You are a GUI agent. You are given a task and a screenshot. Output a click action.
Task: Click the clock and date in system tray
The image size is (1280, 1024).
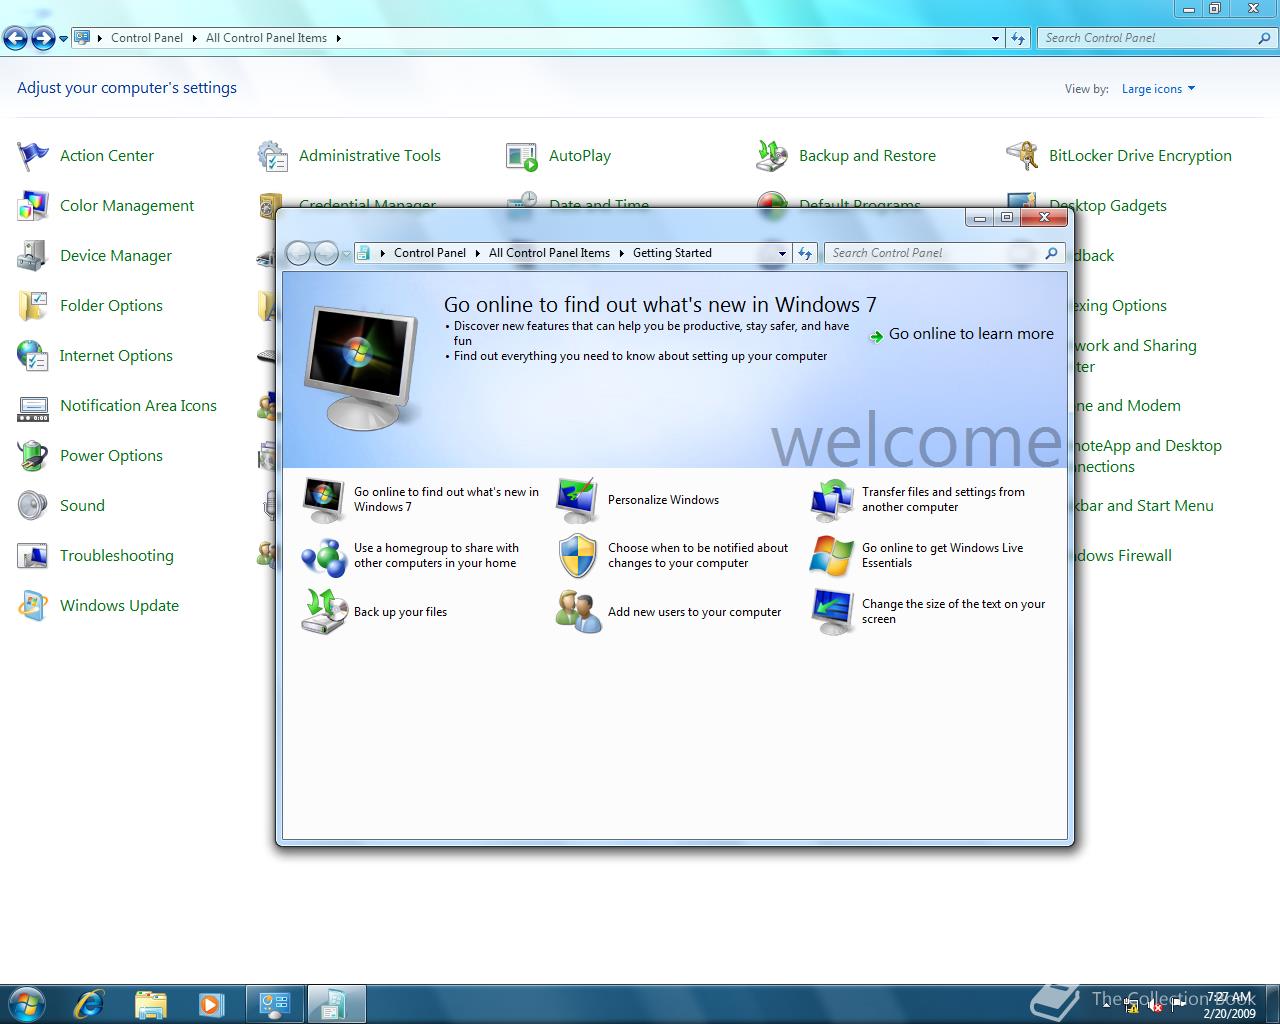(x=1230, y=1005)
